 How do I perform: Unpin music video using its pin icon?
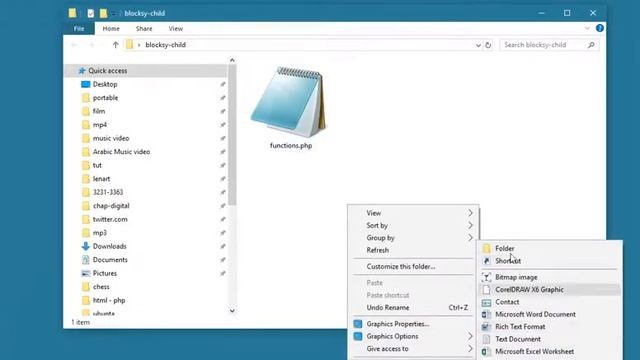[223, 138]
